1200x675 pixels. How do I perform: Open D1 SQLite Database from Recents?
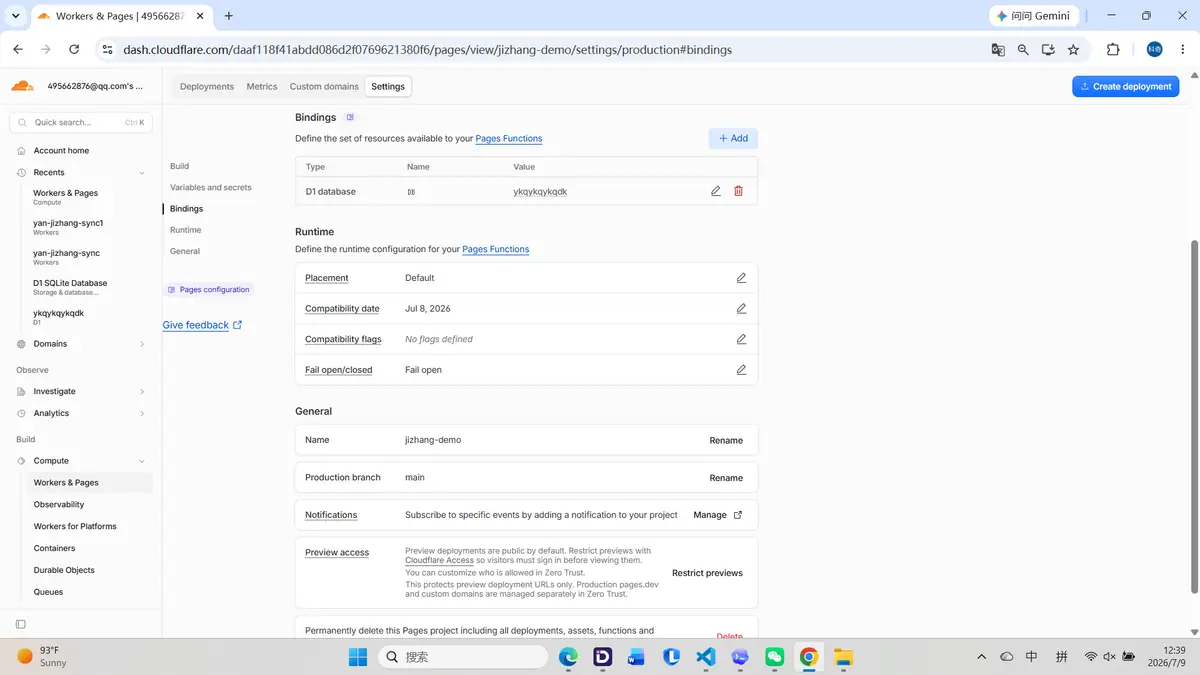[x=70, y=287]
